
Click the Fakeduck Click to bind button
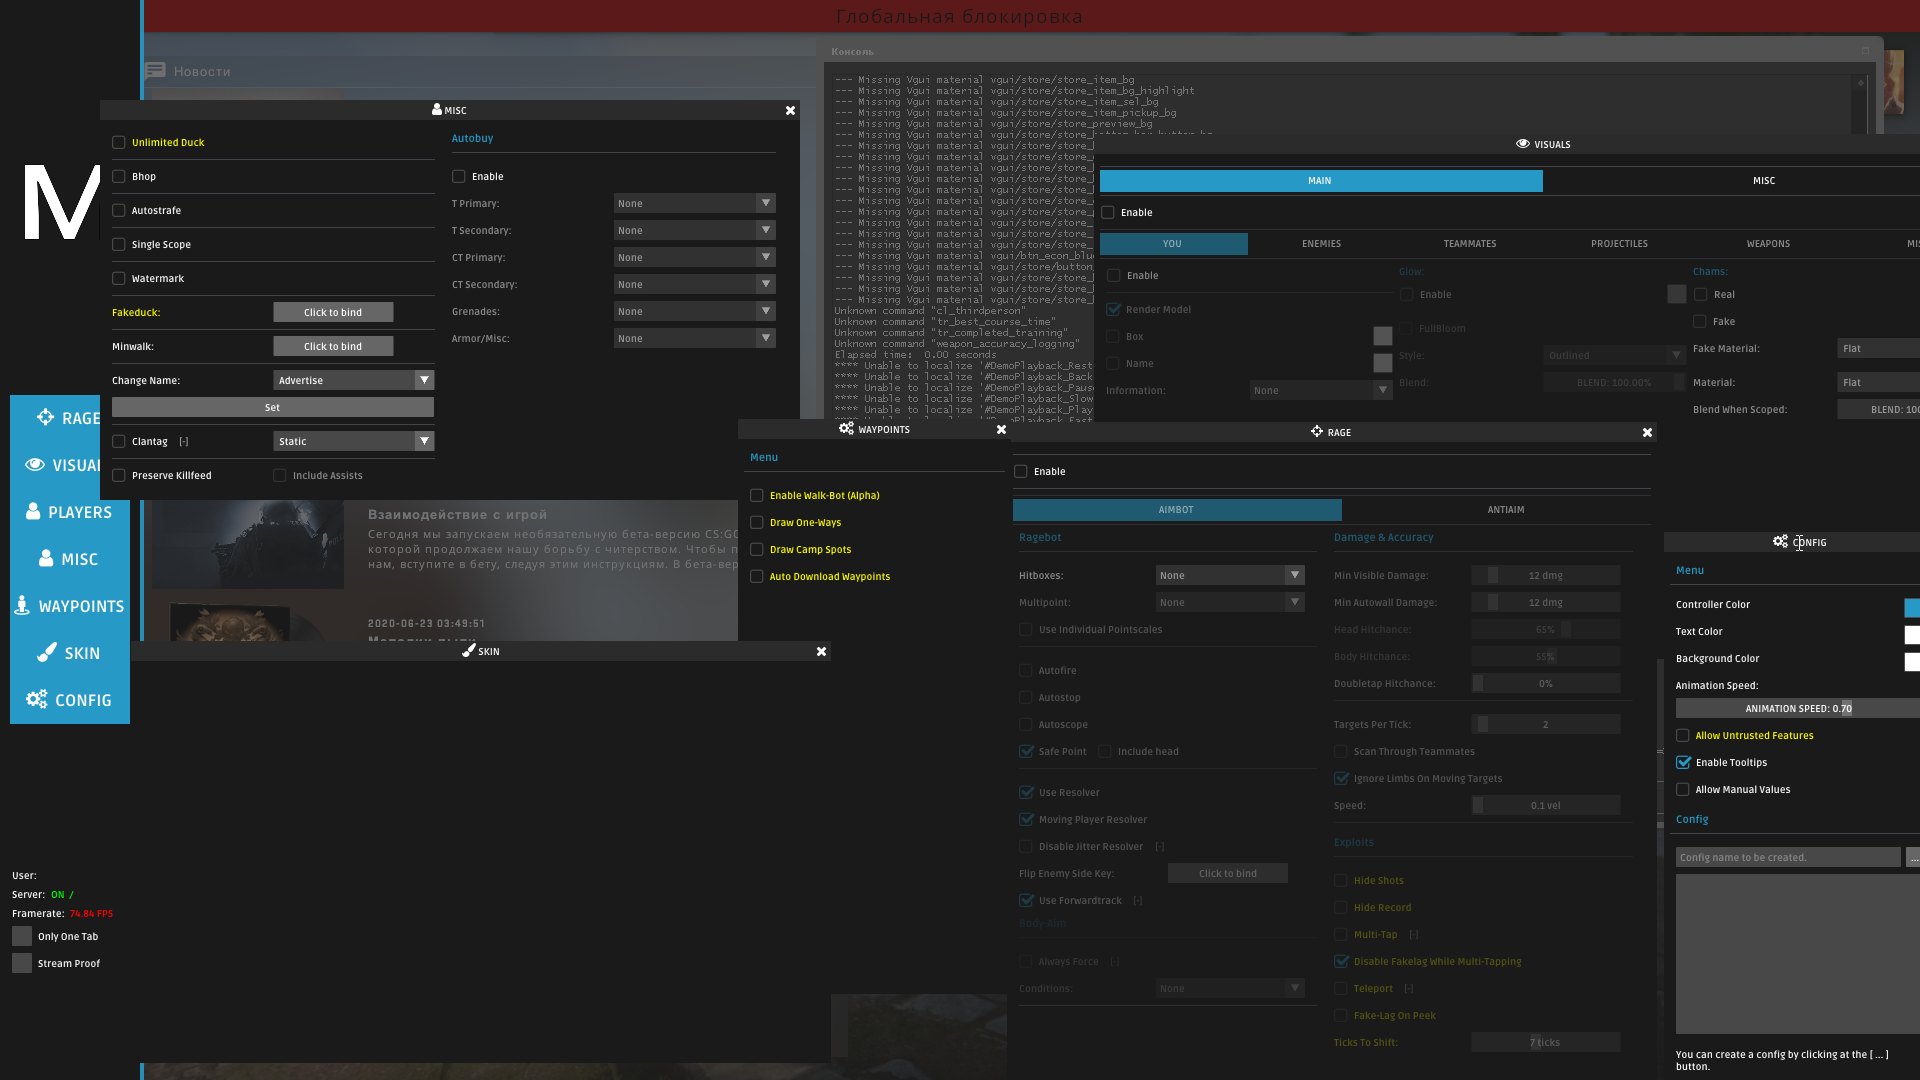[x=333, y=313]
